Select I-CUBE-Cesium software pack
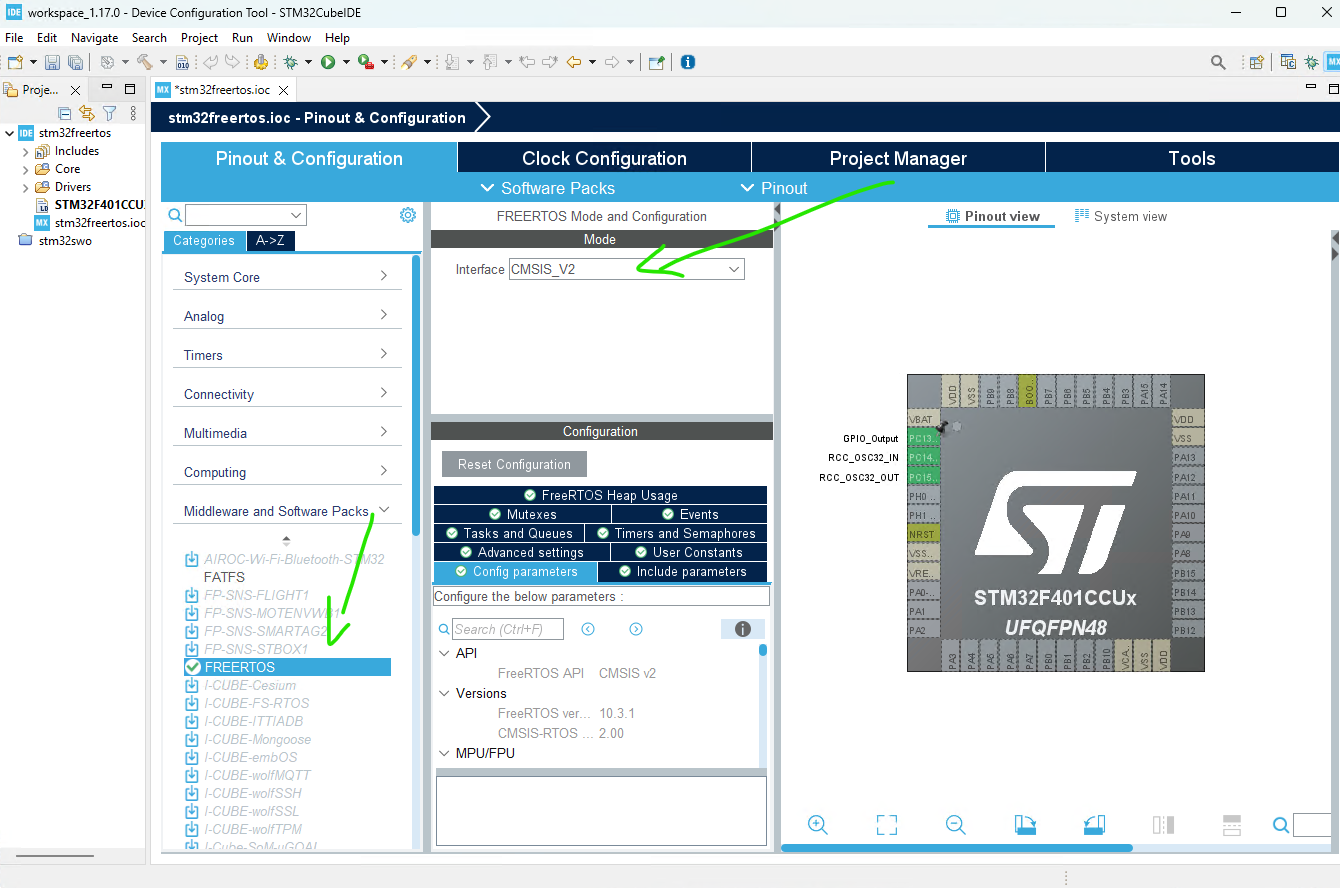The height and width of the screenshot is (888, 1340). 250,685
